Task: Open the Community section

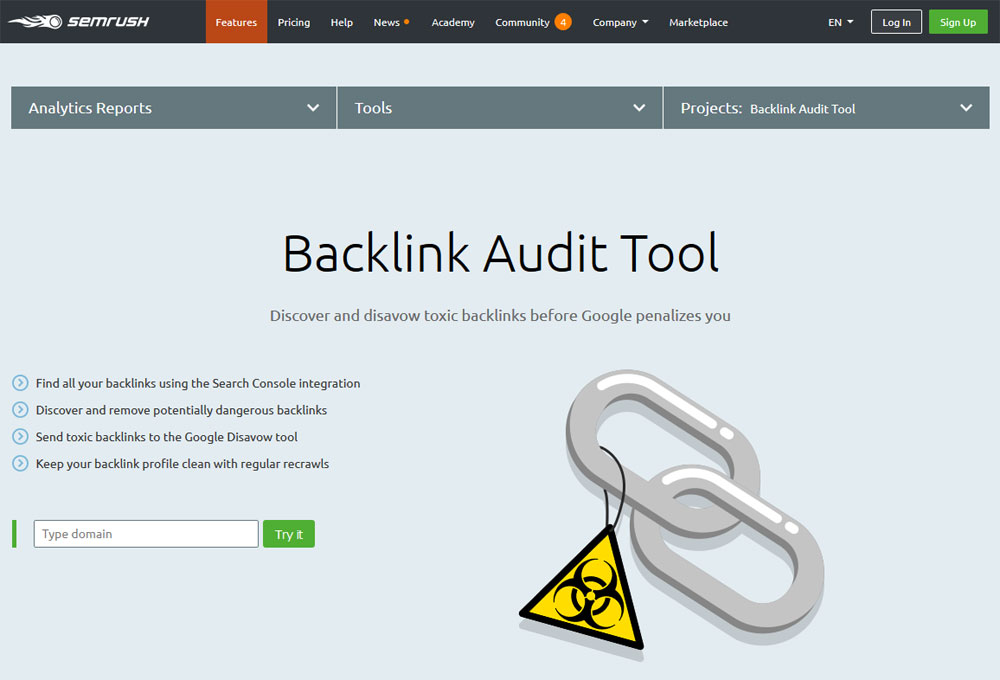Action: click(522, 22)
